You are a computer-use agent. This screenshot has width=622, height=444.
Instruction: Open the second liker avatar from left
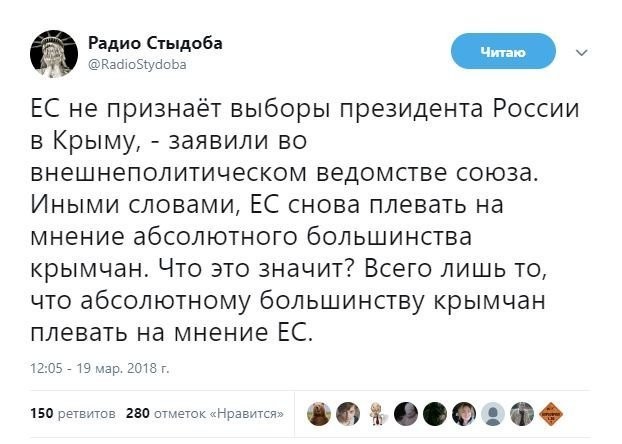pyautogui.click(x=349, y=412)
